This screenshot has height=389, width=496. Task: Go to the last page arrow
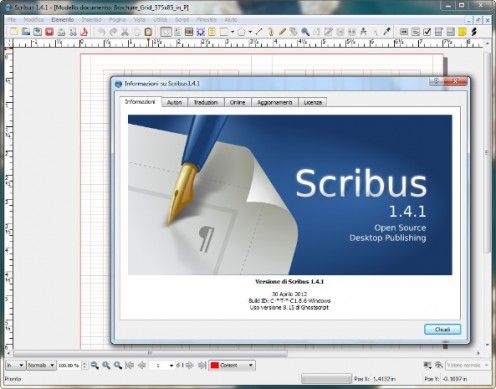coord(202,365)
